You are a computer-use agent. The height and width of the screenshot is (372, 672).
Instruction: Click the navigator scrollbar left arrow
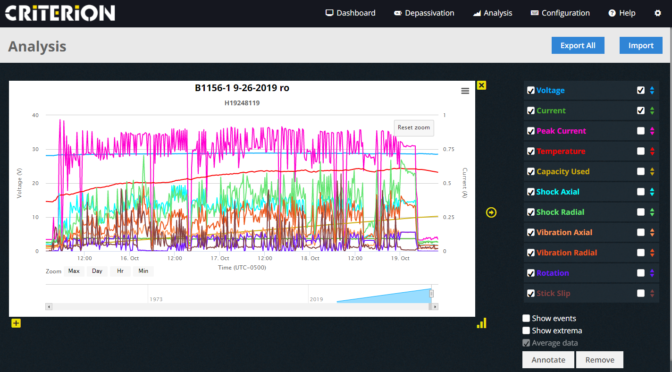click(x=49, y=307)
